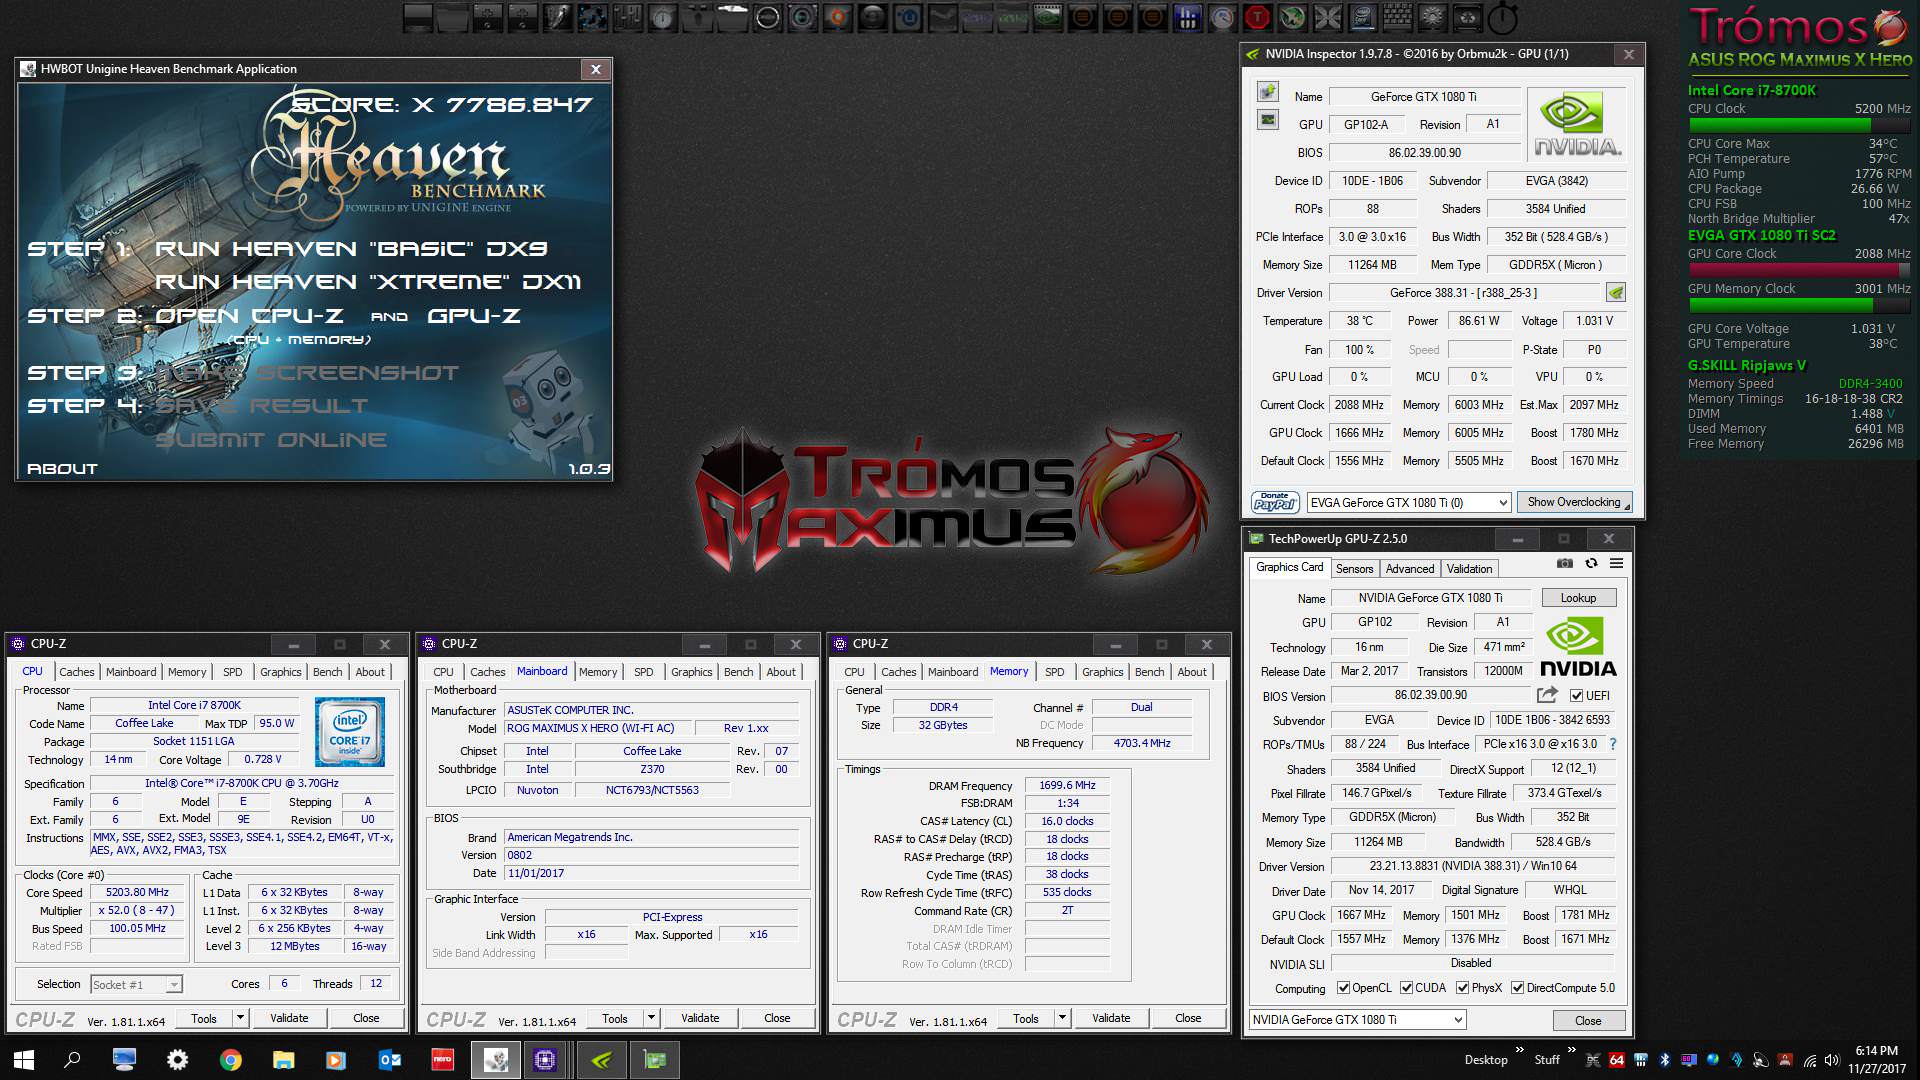This screenshot has width=1920, height=1080.
Task: Click the small icon left of GPU in NVIDIA Inspector
Action: 1268,120
